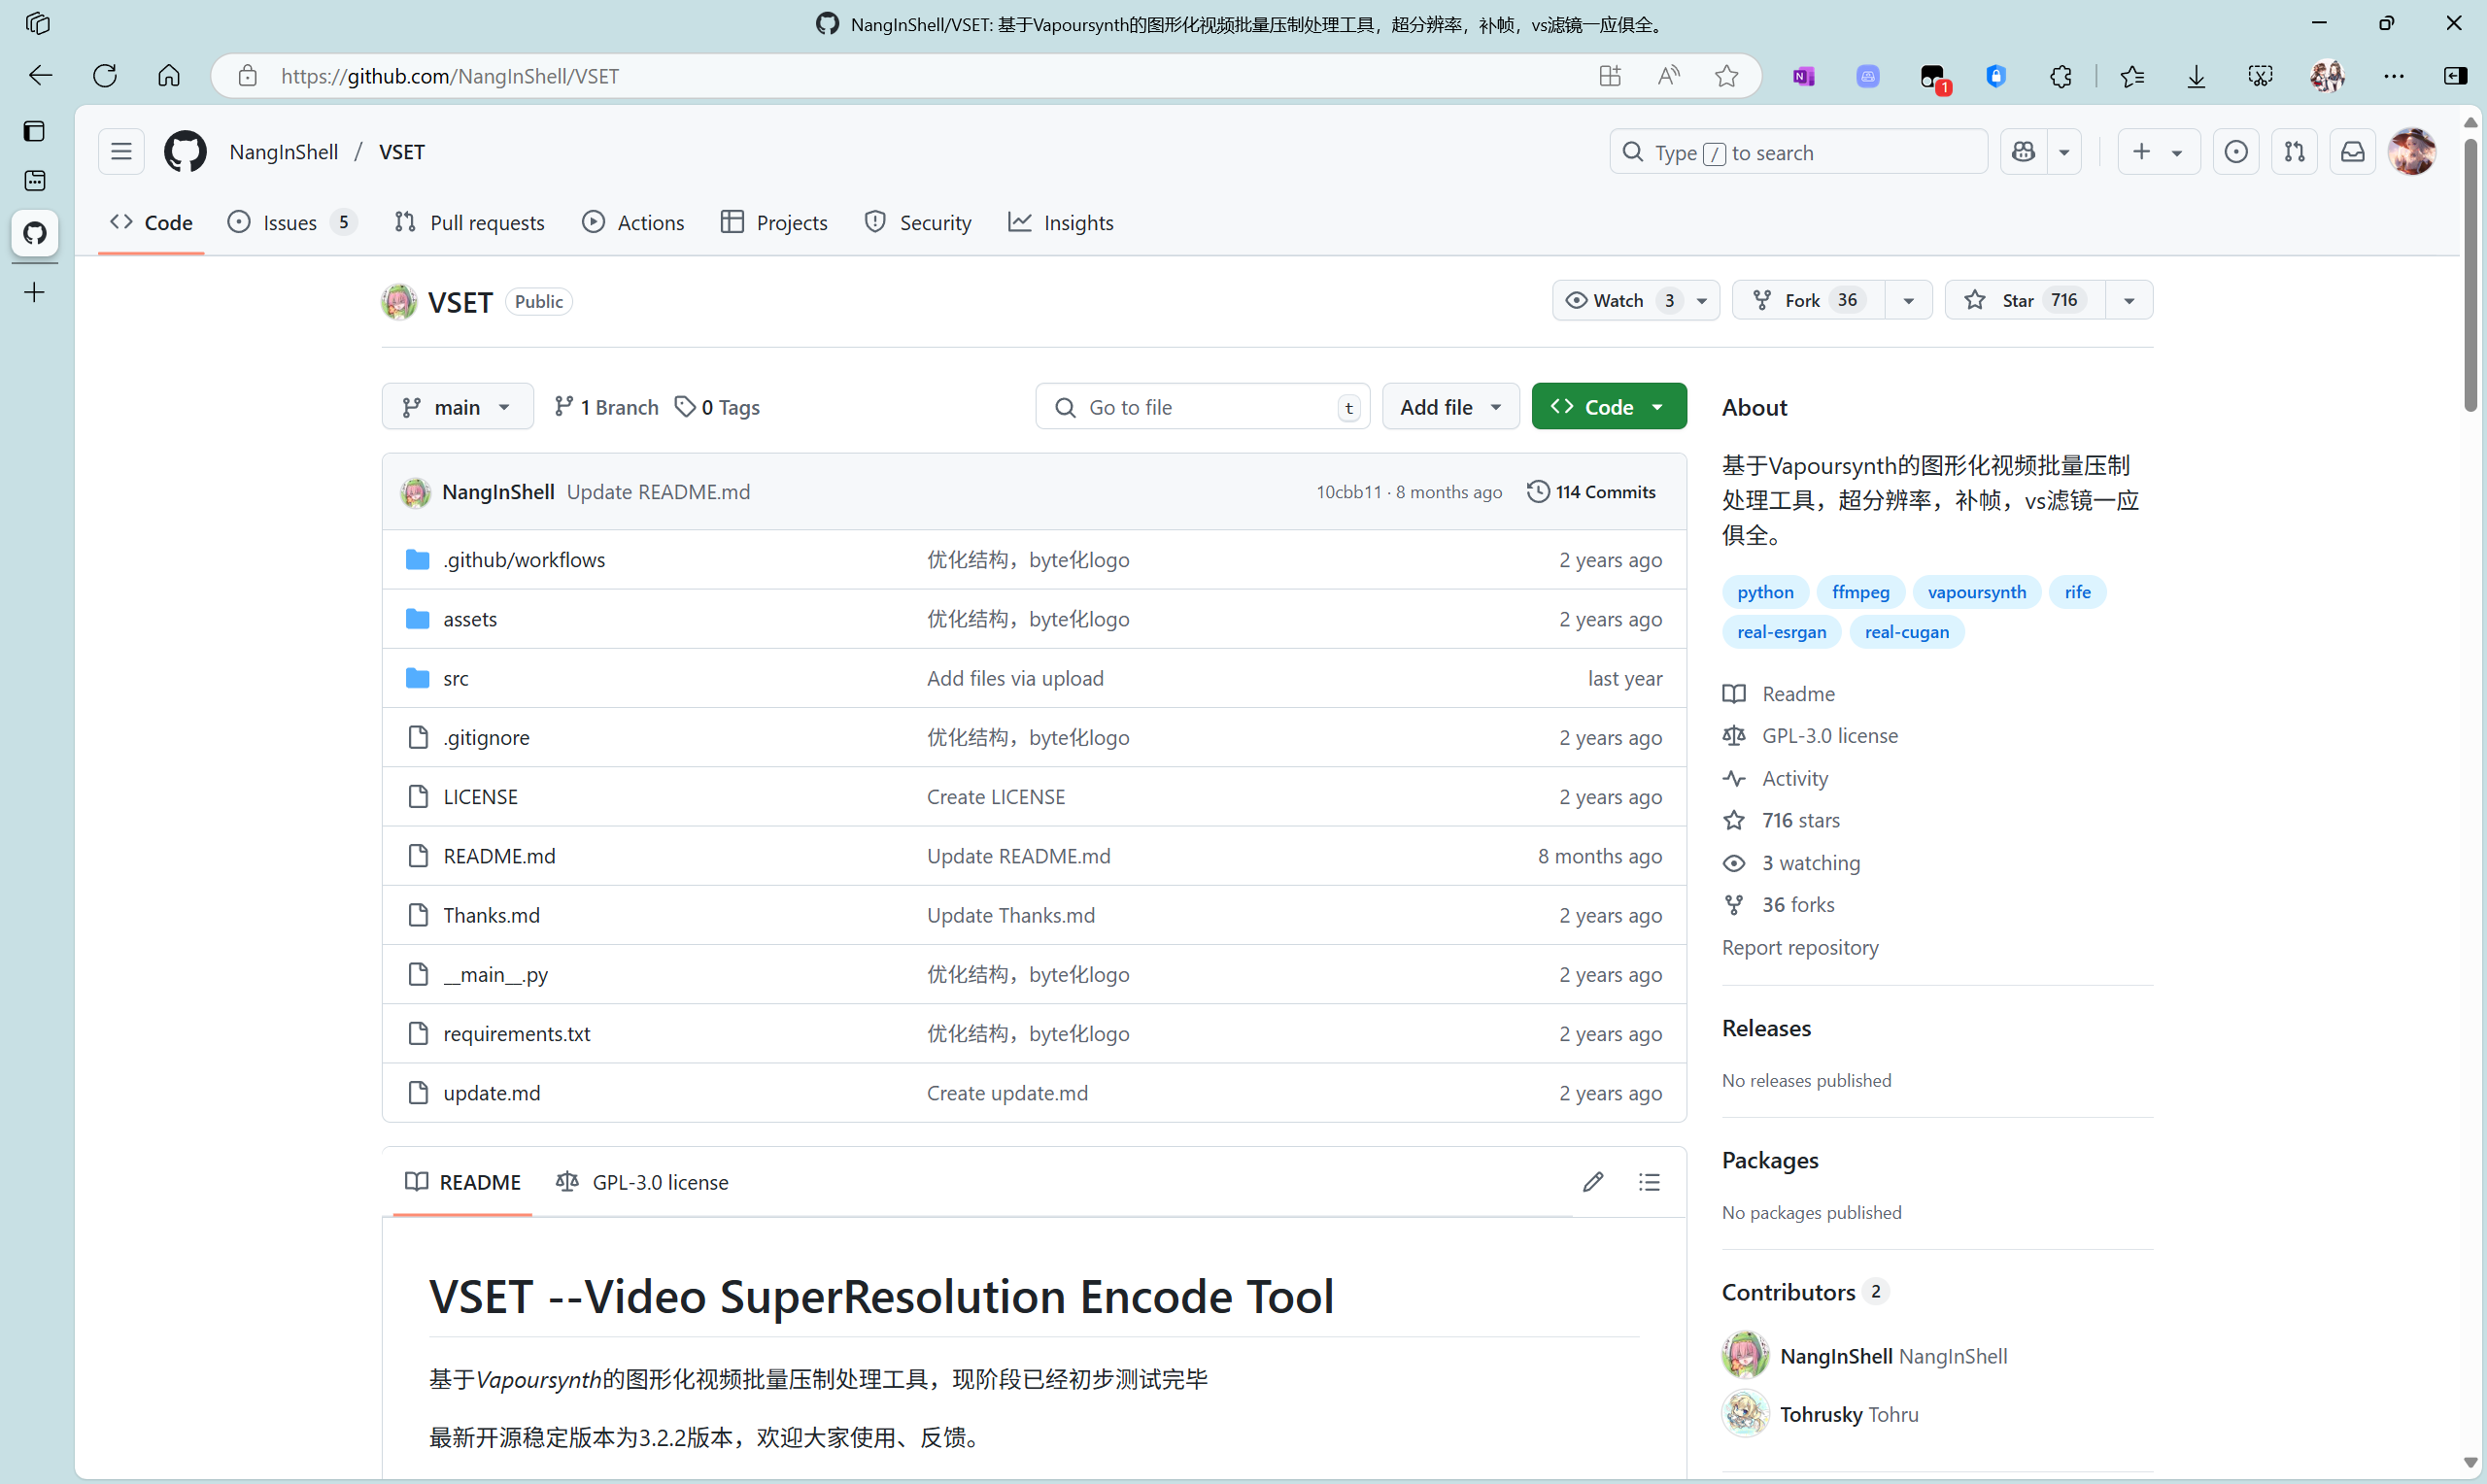This screenshot has width=2487, height=1484.
Task: Switch to Issues tab
Action: (292, 222)
